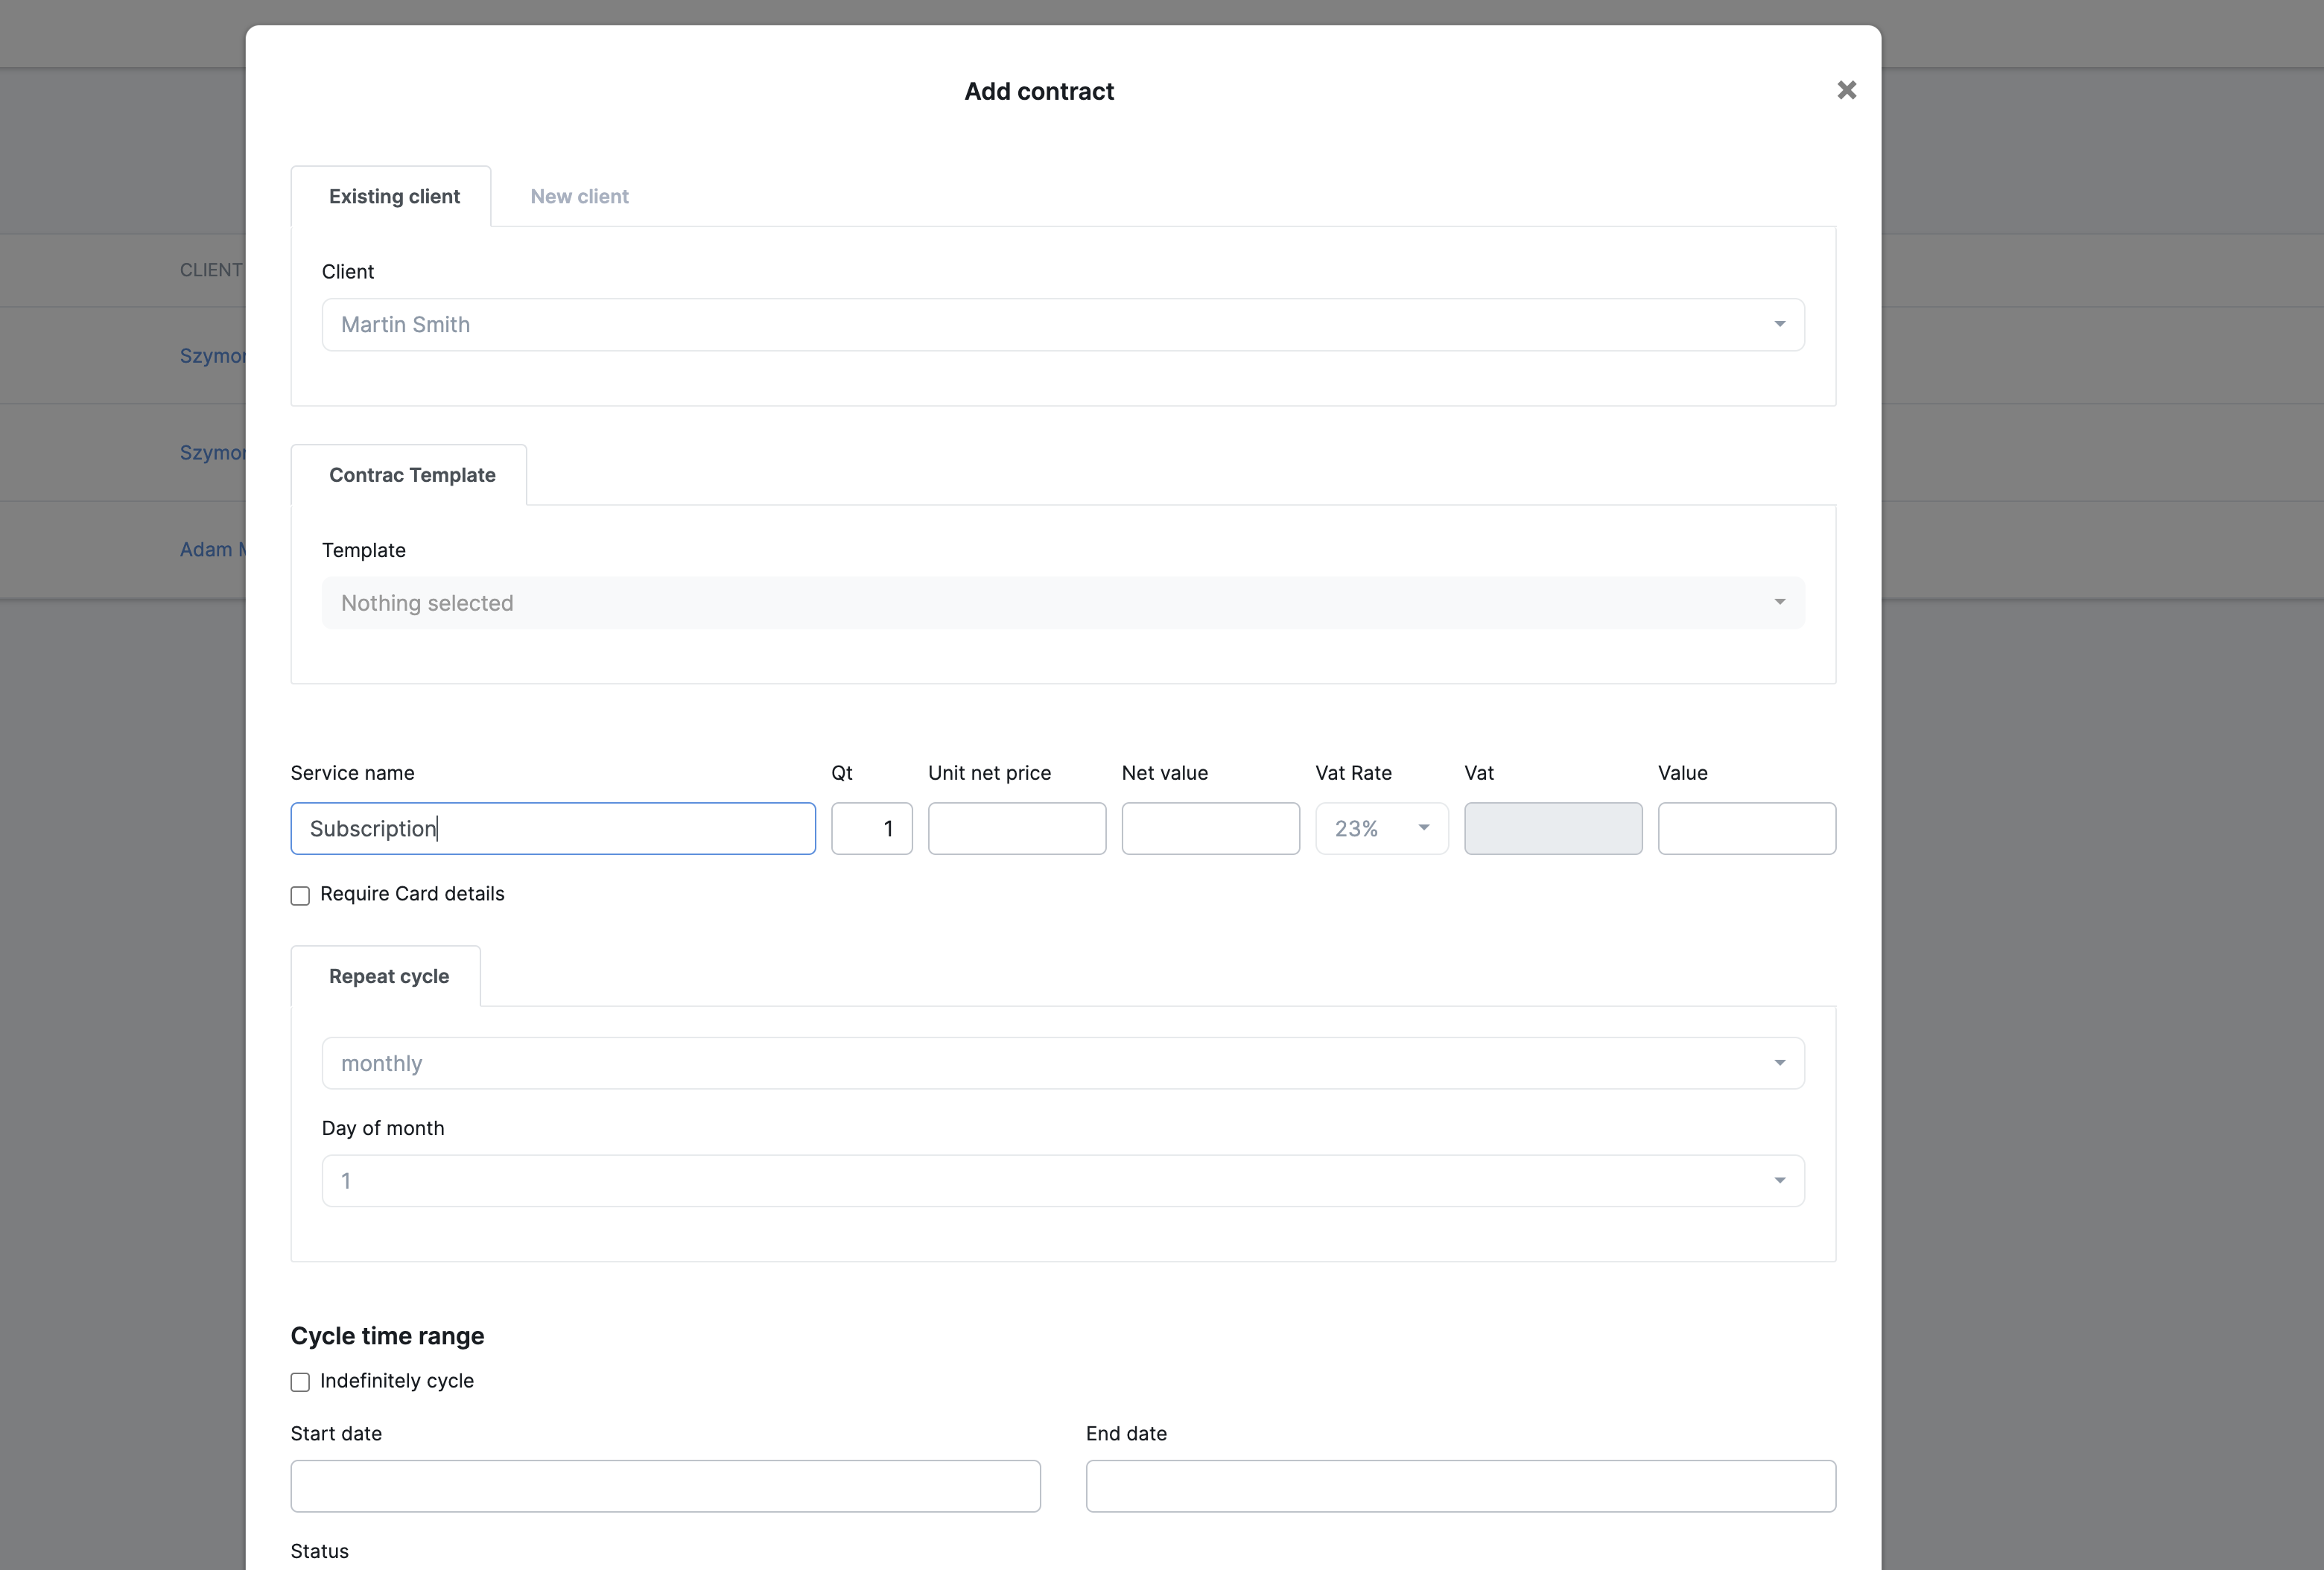Click the Start date input field
The image size is (2324, 1570).
(x=665, y=1486)
